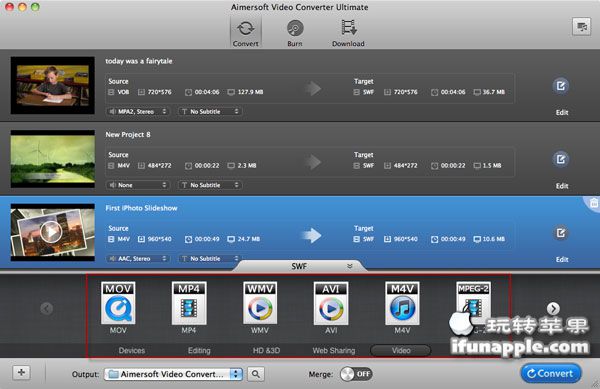The height and width of the screenshot is (389, 600).
Task: Click edit icon for First iPhoto Slideshow
Action: 561,233
